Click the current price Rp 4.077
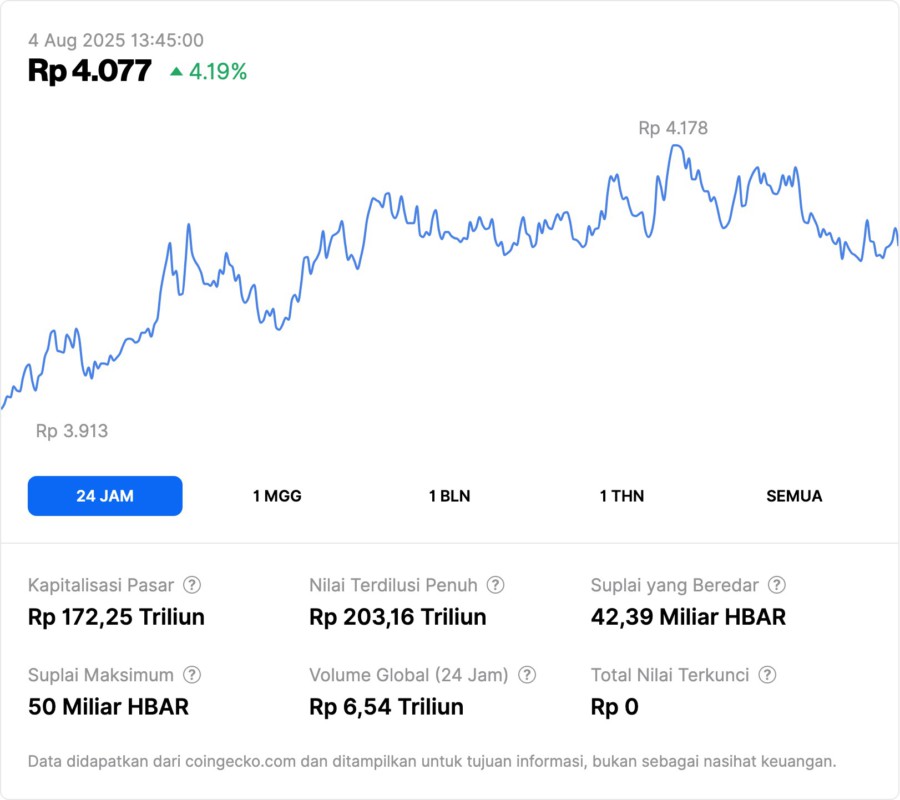Image resolution: width=900 pixels, height=800 pixels. [90, 71]
